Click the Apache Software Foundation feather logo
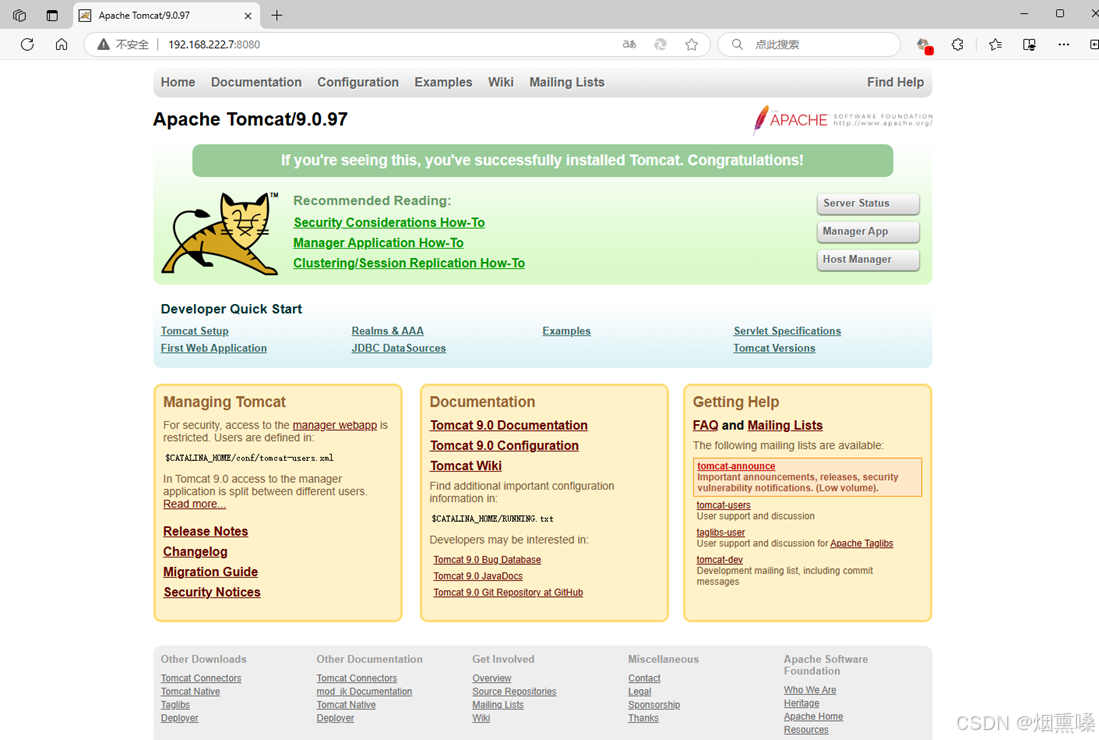The width and height of the screenshot is (1099, 740). (x=842, y=120)
